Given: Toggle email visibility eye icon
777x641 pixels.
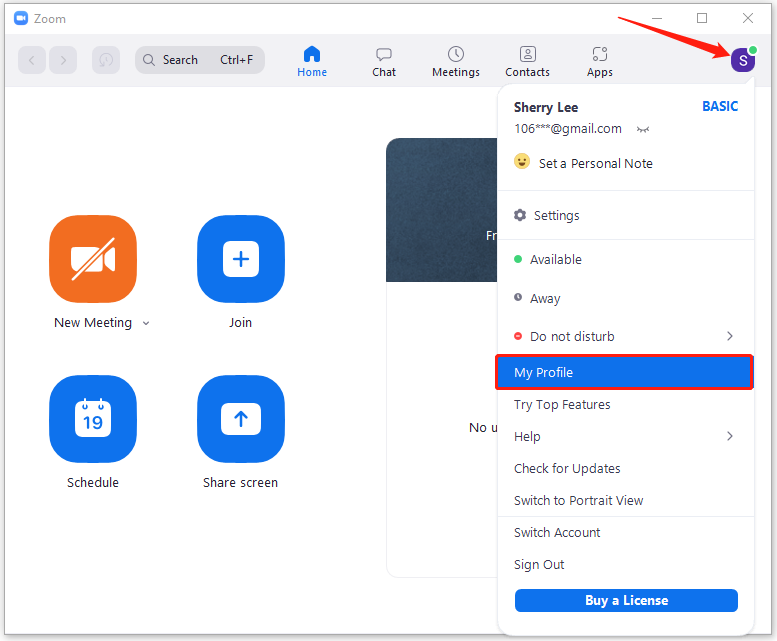Looking at the screenshot, I should [x=643, y=129].
